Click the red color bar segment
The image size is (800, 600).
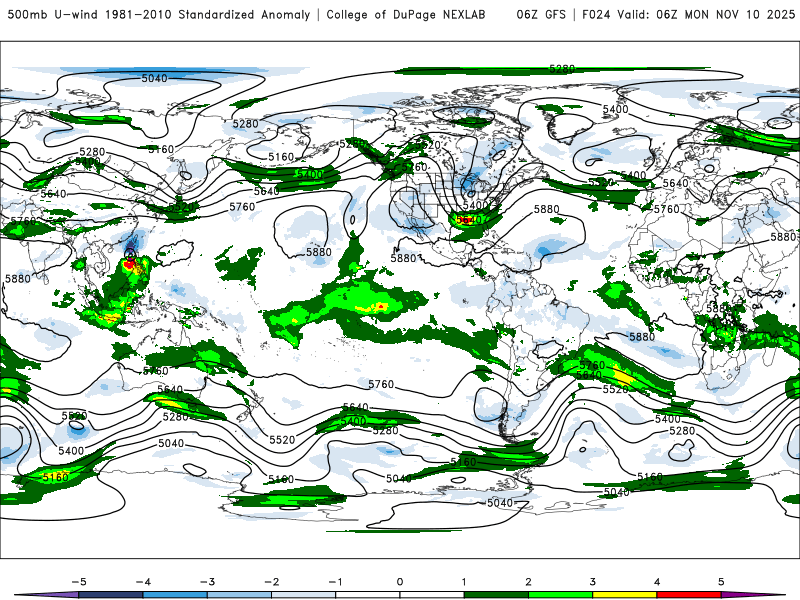click(689, 595)
